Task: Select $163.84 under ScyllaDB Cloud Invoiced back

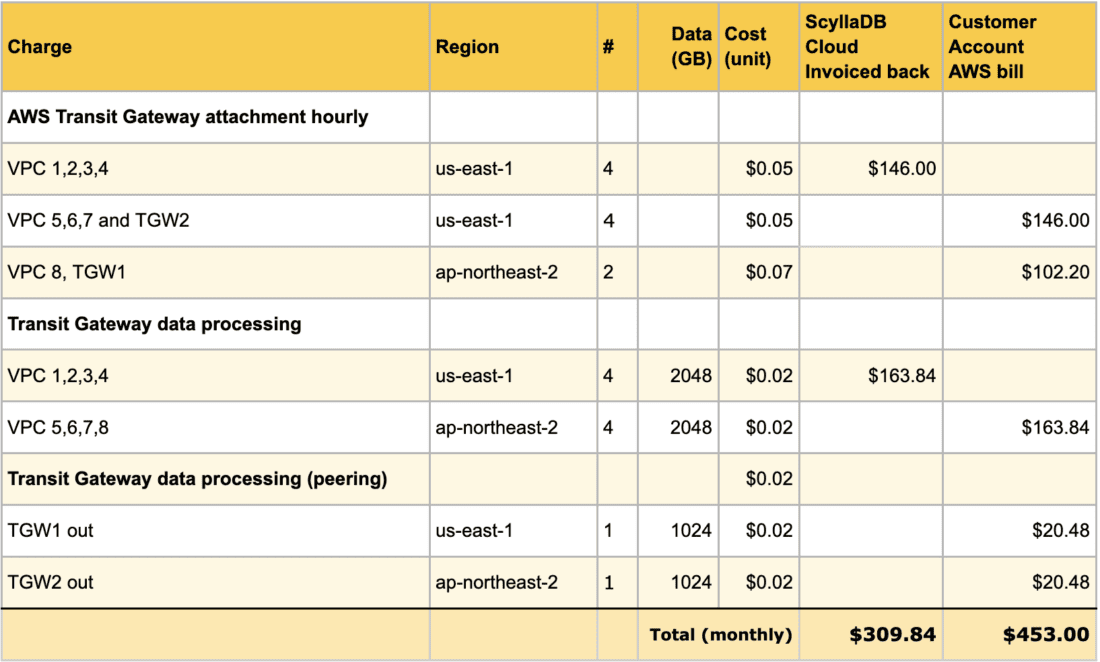Action: click(871, 376)
